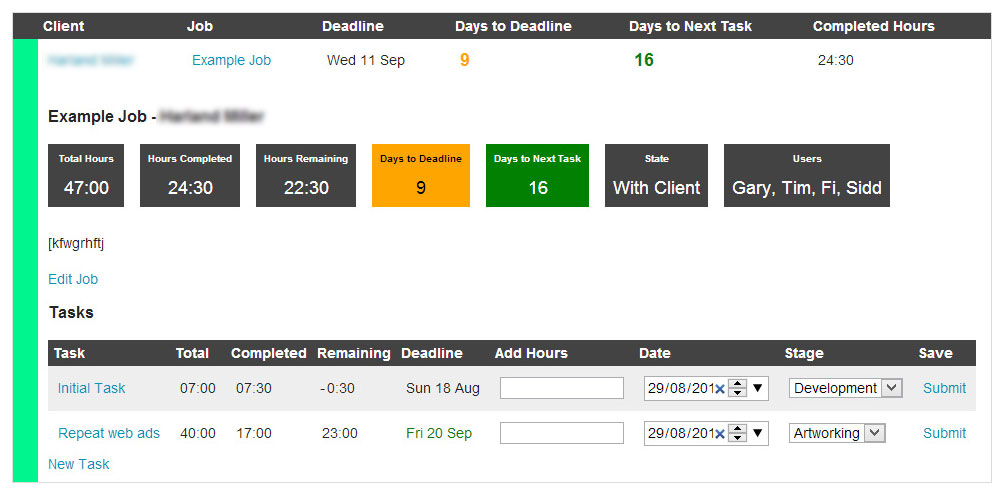Open the Example Job link

point(231,61)
